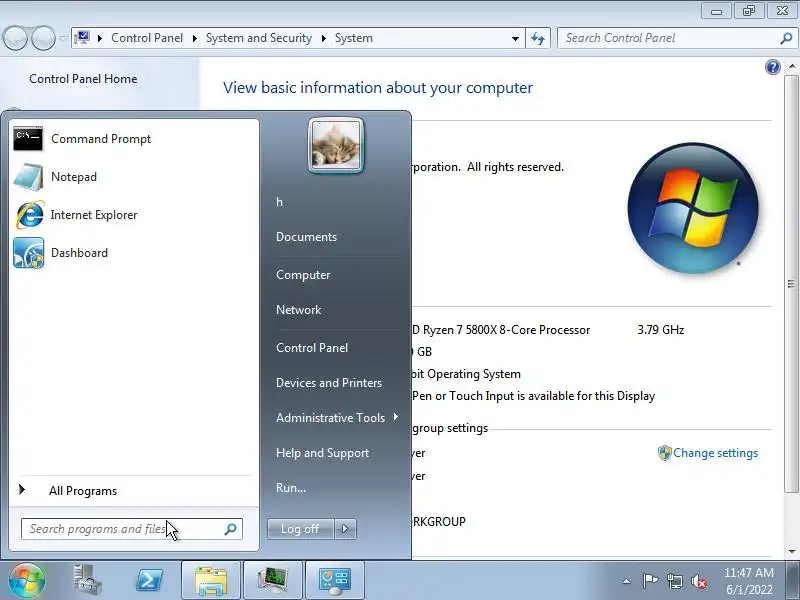Show hidden tray icons arrow
Viewport: 800px width, 600px height.
tap(627, 581)
